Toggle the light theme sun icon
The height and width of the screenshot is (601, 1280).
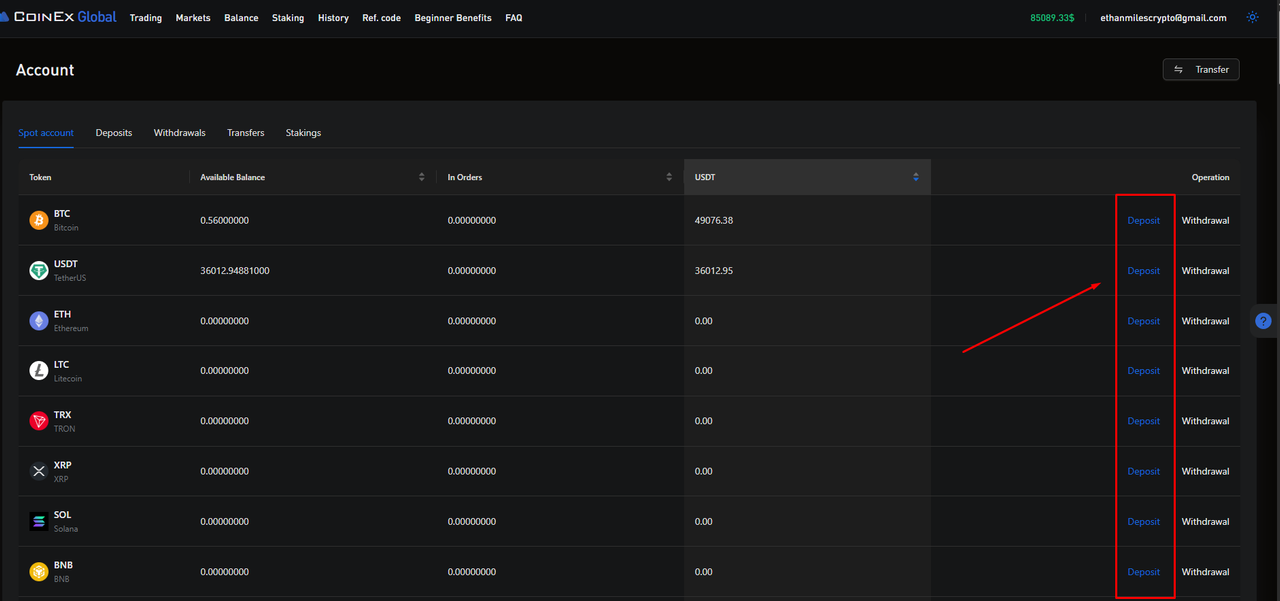[x=1252, y=17]
